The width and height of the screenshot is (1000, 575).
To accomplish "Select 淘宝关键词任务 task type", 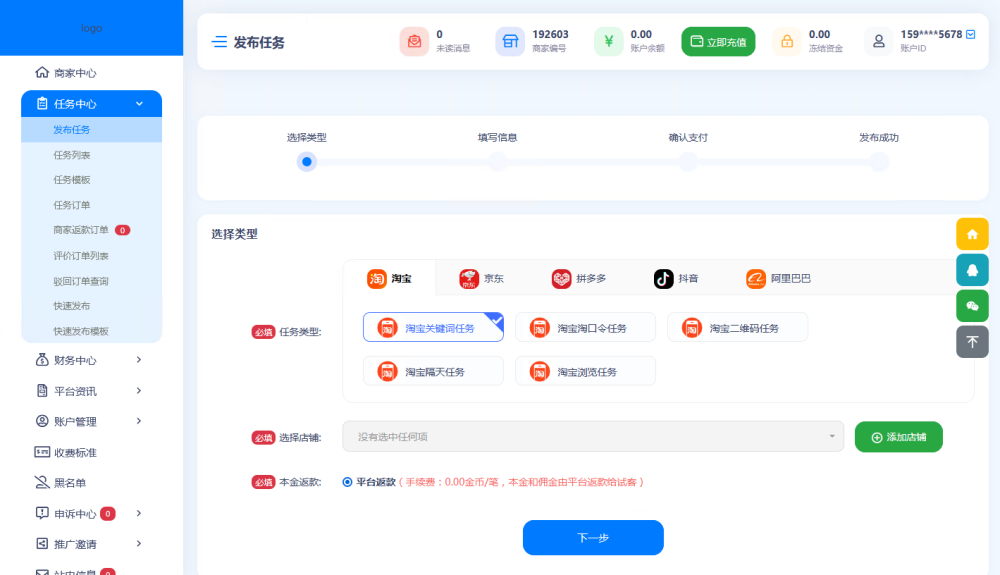I will (x=433, y=327).
